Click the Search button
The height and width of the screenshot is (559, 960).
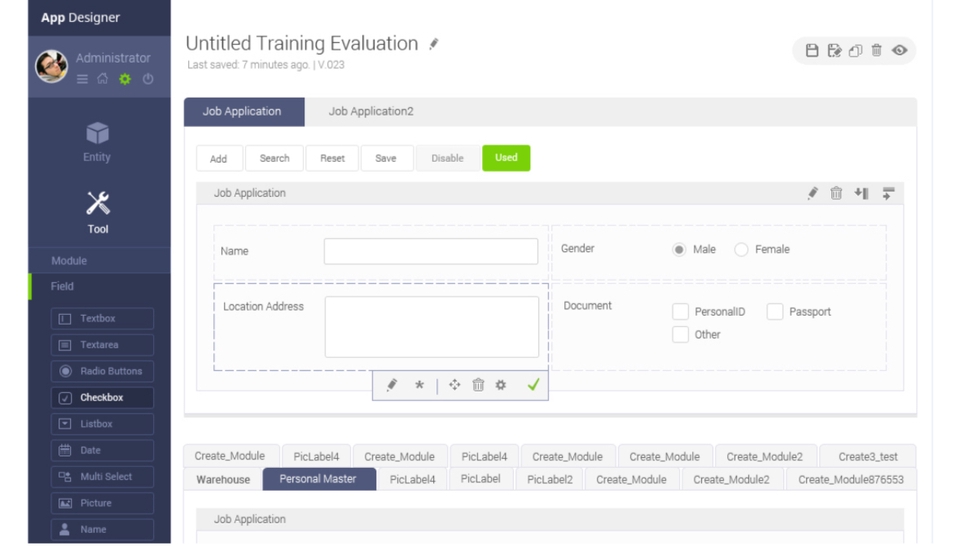274,159
